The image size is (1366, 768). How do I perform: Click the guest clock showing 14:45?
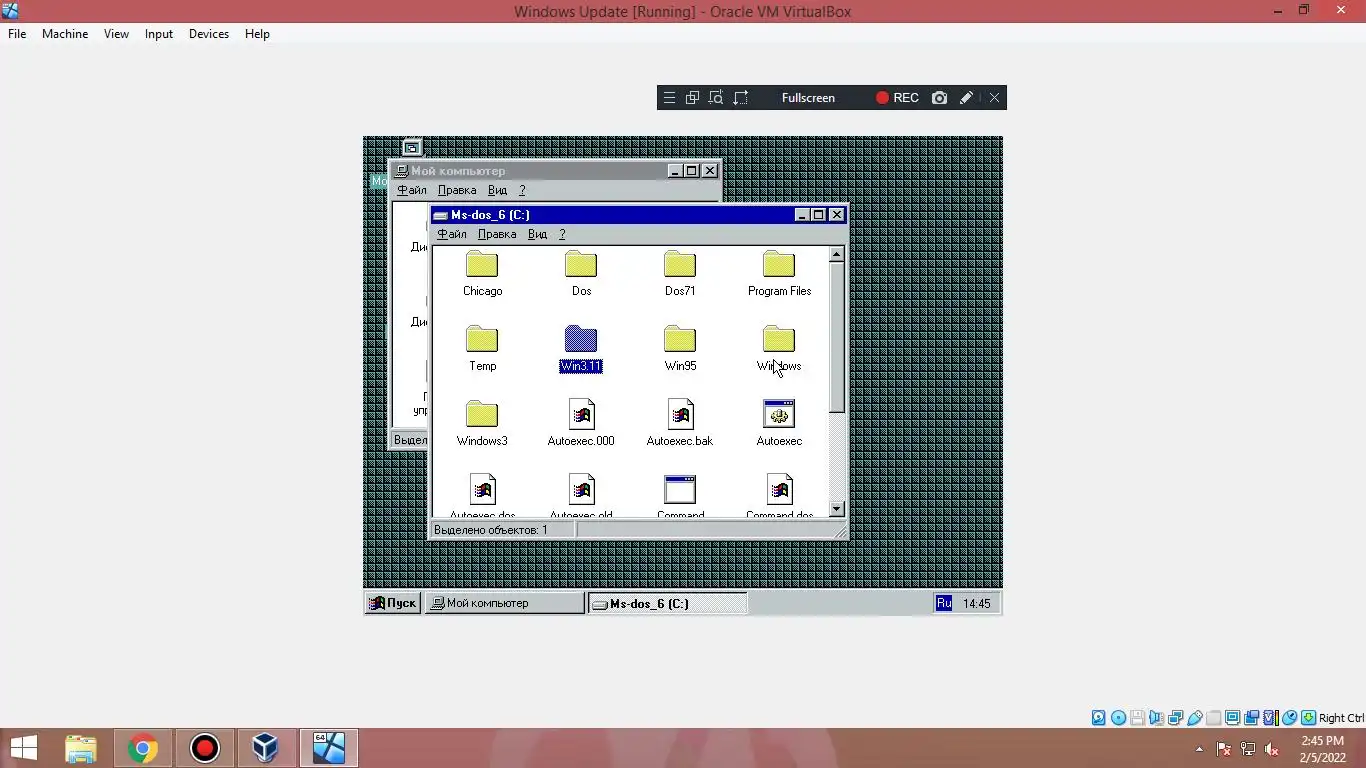tap(977, 604)
